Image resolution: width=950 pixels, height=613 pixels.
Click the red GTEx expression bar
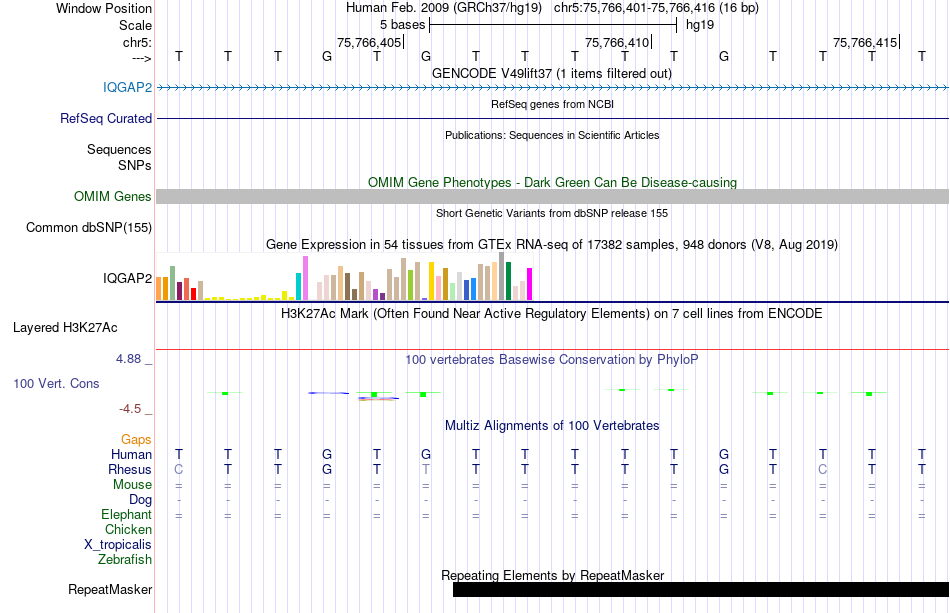click(x=193, y=294)
